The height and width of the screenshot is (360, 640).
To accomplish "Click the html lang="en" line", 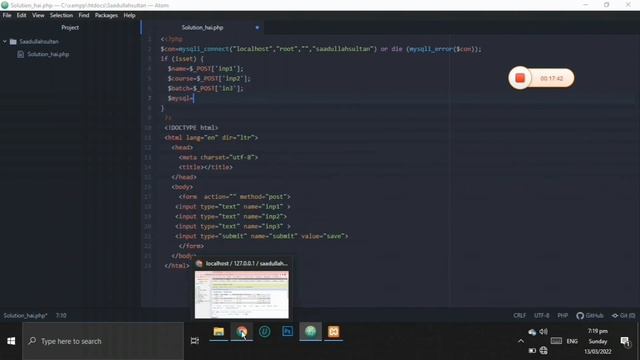I will (x=211, y=138).
